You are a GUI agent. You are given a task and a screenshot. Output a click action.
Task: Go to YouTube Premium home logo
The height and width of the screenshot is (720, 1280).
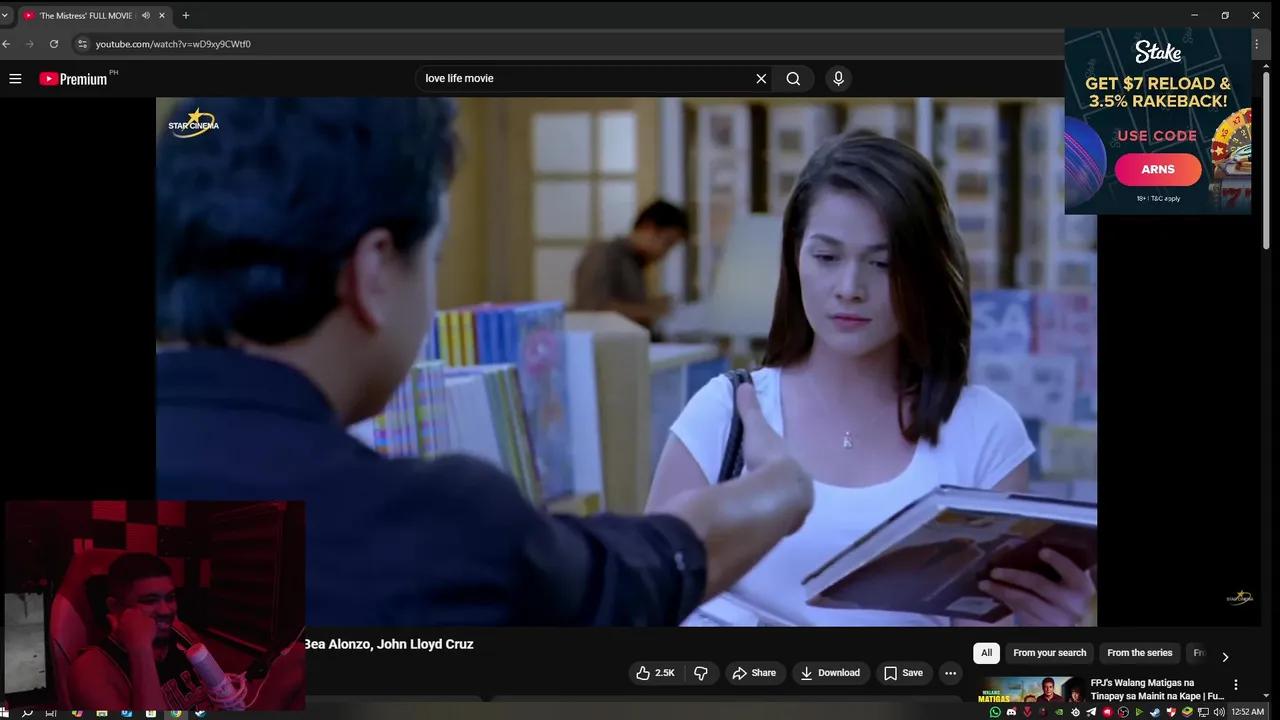coord(73,78)
